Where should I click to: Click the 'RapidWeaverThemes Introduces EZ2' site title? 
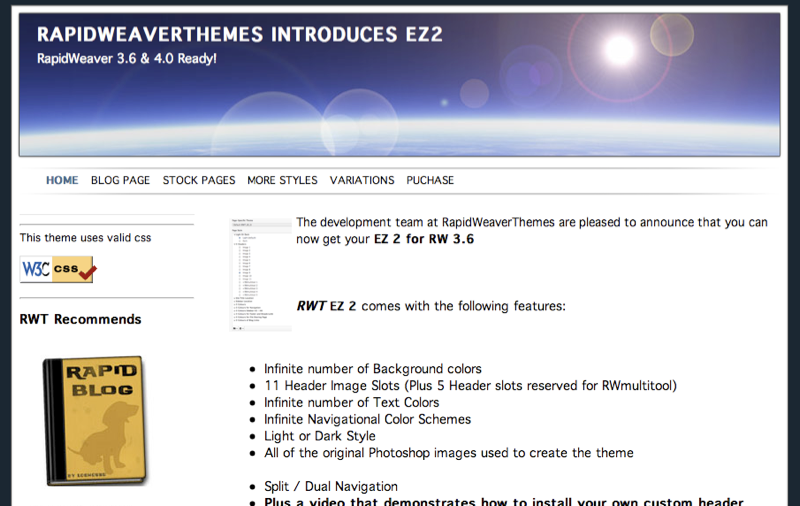click(239, 35)
